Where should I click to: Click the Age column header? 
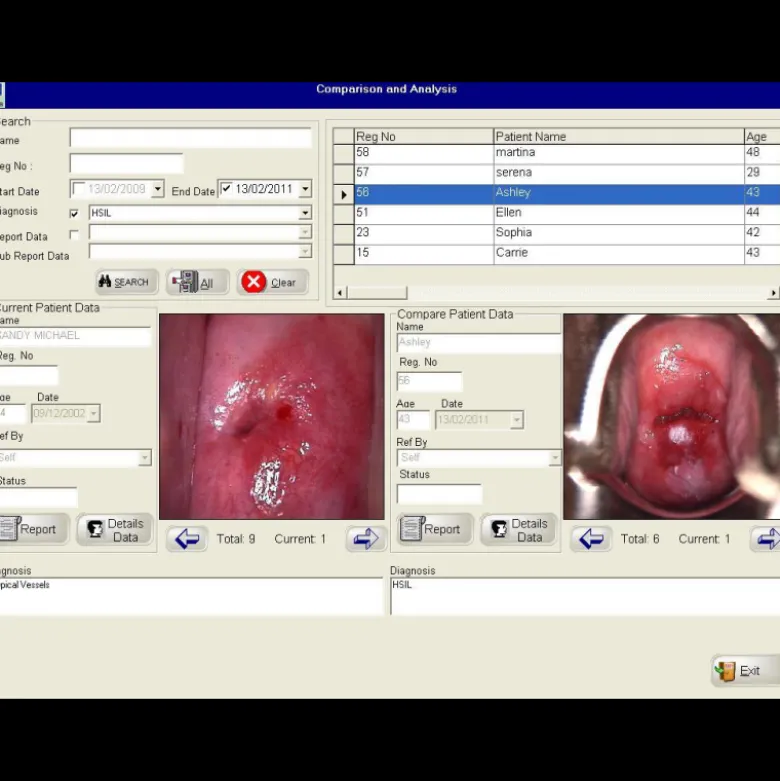tap(762, 136)
